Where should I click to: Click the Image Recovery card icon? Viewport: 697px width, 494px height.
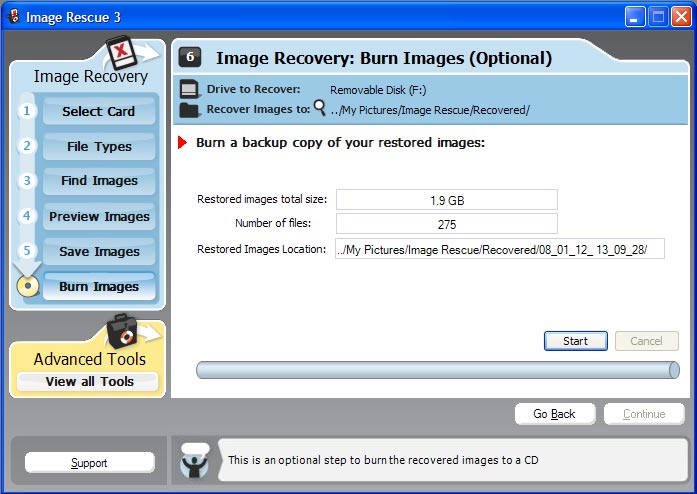(x=121, y=52)
